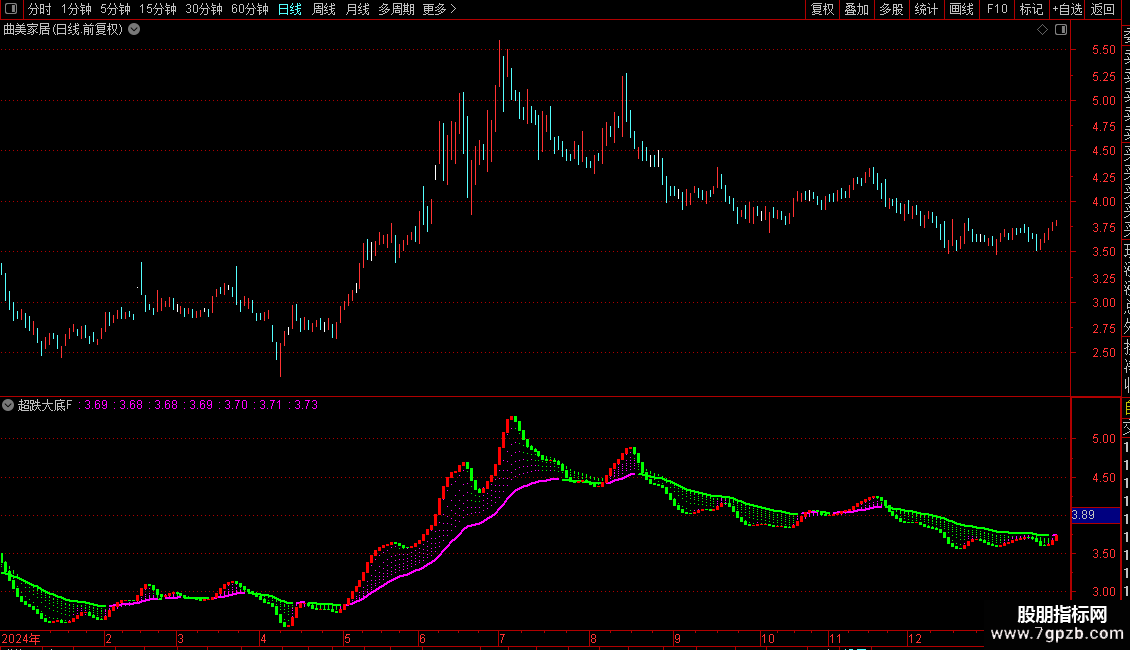The height and width of the screenshot is (650, 1130).
Task: Open the 超跌大底F indicator dropdown
Action: (8, 405)
